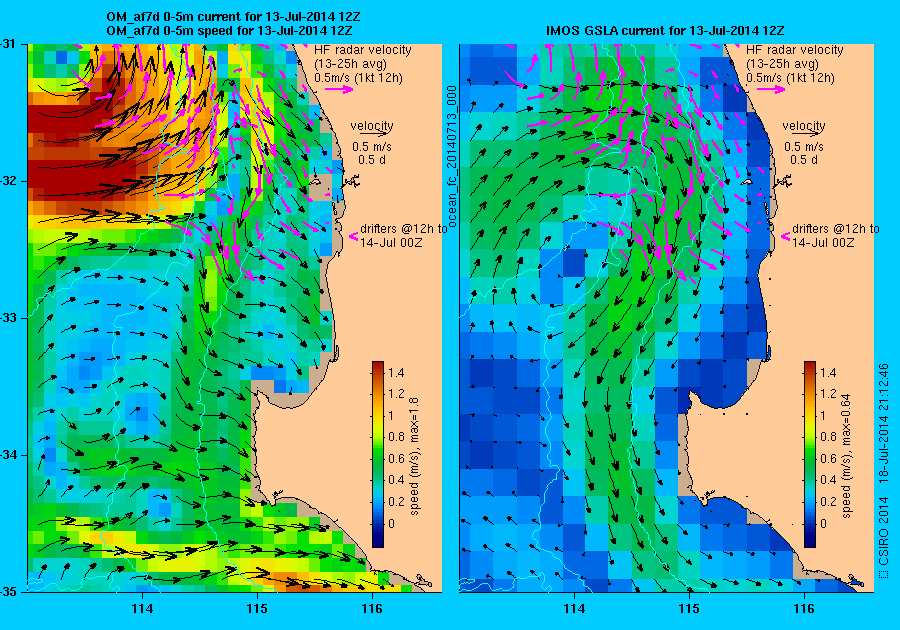Click the '18-Jul-2014 21:12:46' timestamp text
This screenshot has height=630, width=900.
(x=883, y=423)
